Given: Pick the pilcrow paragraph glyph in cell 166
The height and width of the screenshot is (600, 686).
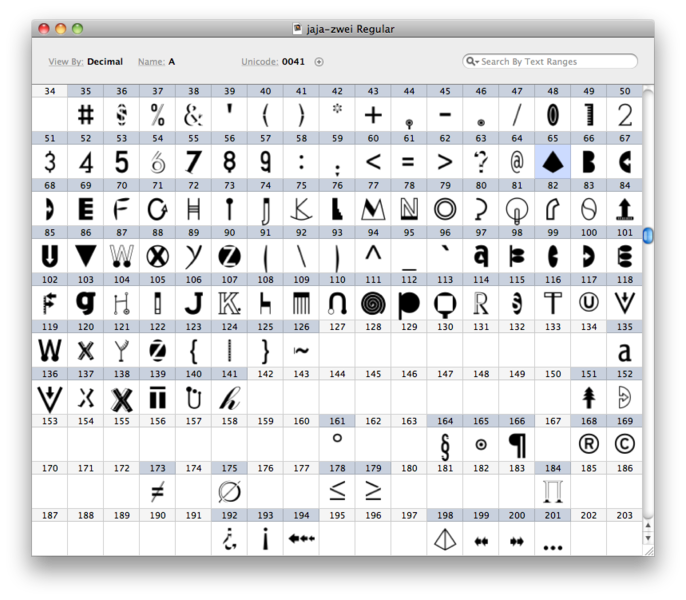Looking at the screenshot, I should [x=517, y=444].
